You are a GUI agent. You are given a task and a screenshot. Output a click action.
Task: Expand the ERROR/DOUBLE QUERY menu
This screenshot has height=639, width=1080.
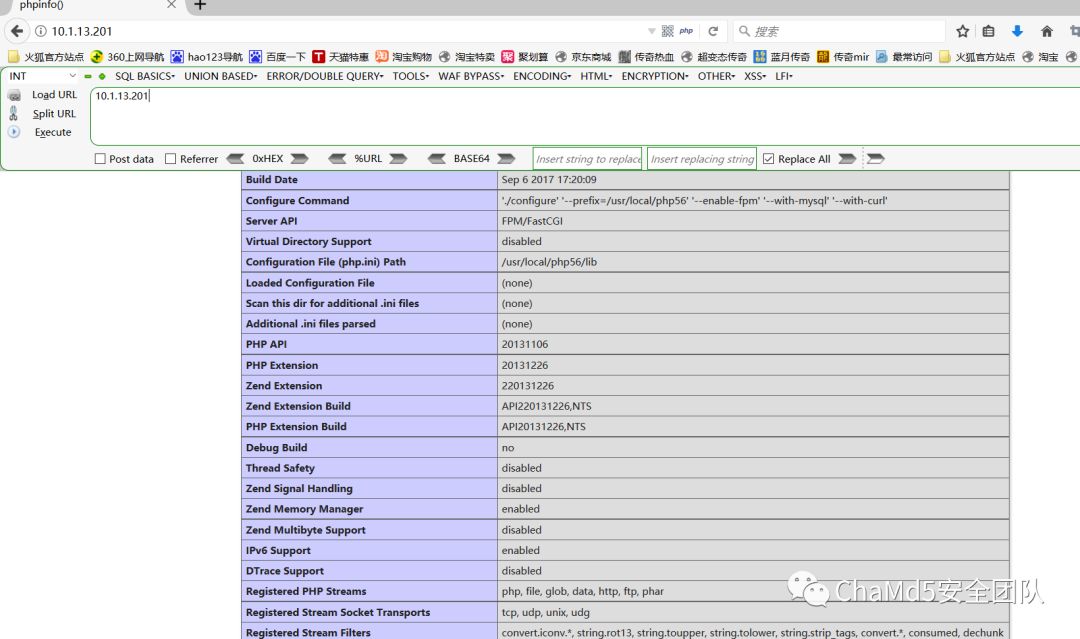325,76
